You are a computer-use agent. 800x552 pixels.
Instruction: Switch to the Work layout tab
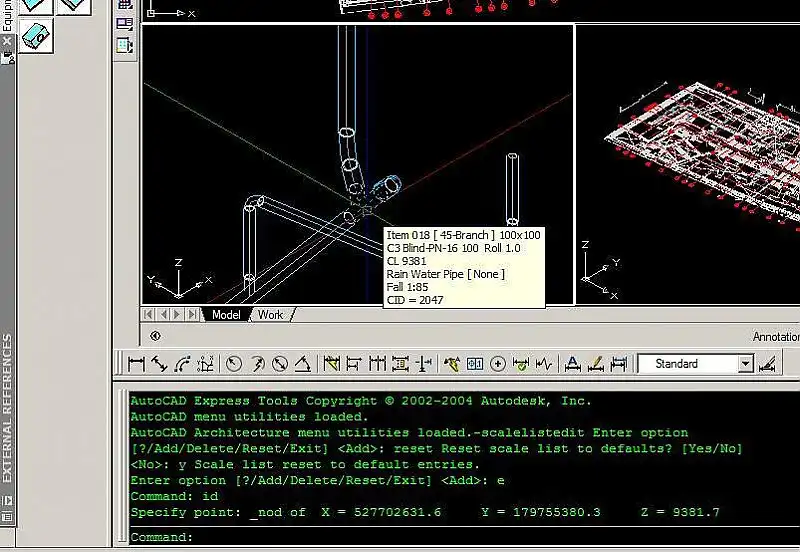point(270,314)
